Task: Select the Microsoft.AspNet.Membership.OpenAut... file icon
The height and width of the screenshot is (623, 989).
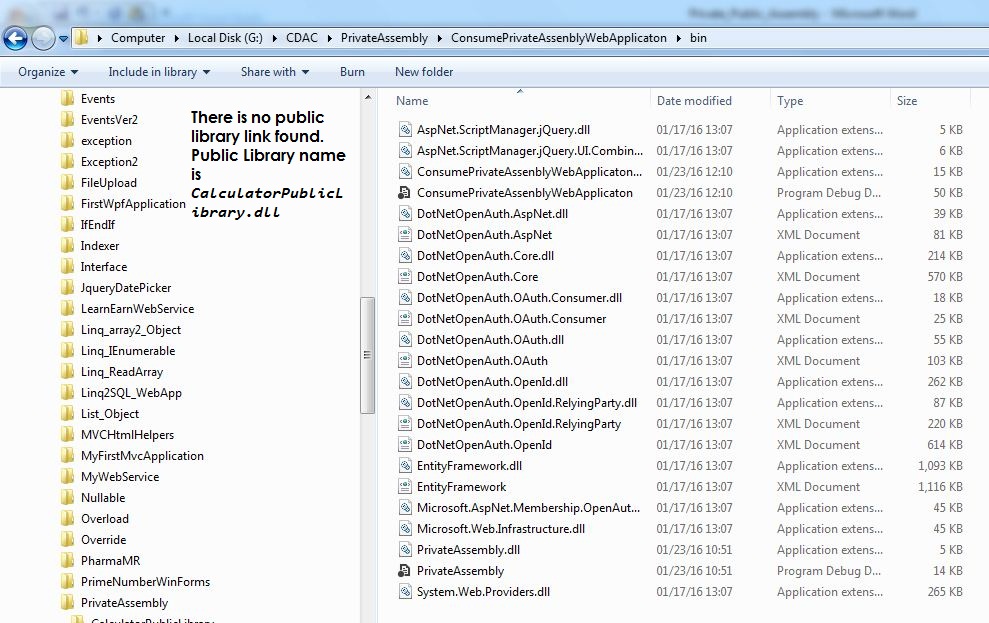Action: tap(404, 508)
